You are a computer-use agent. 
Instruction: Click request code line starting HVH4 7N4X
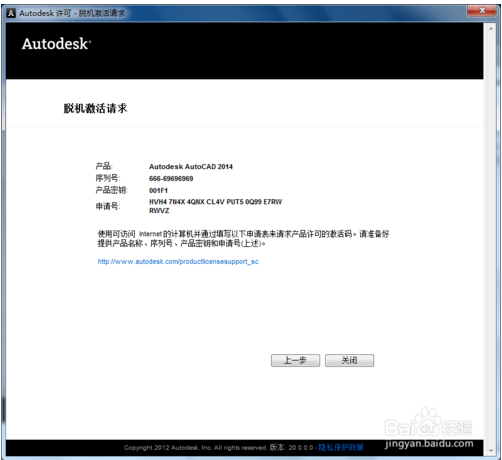point(215,202)
